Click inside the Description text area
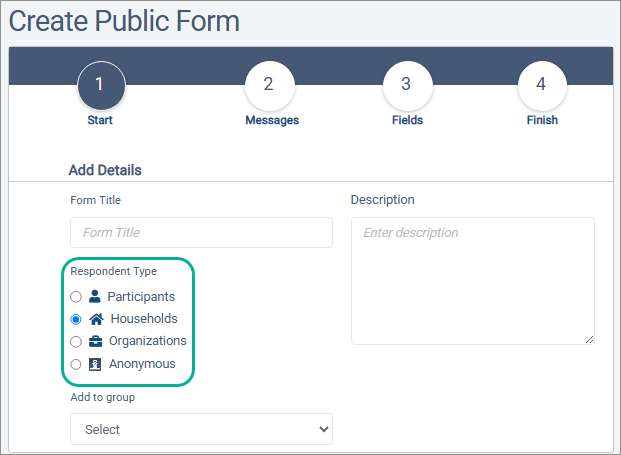This screenshot has width=621, height=455. coord(472,281)
